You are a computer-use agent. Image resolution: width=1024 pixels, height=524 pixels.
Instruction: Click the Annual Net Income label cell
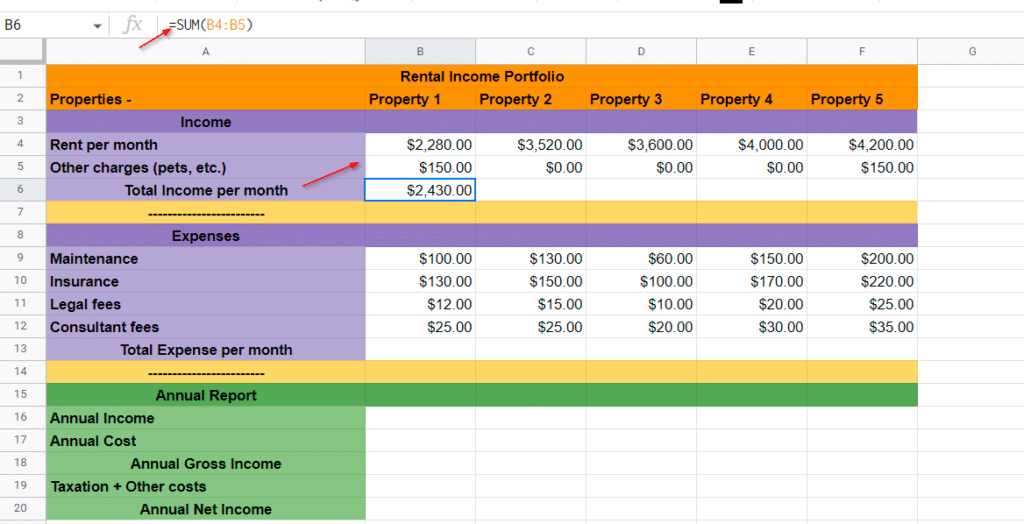coord(205,509)
